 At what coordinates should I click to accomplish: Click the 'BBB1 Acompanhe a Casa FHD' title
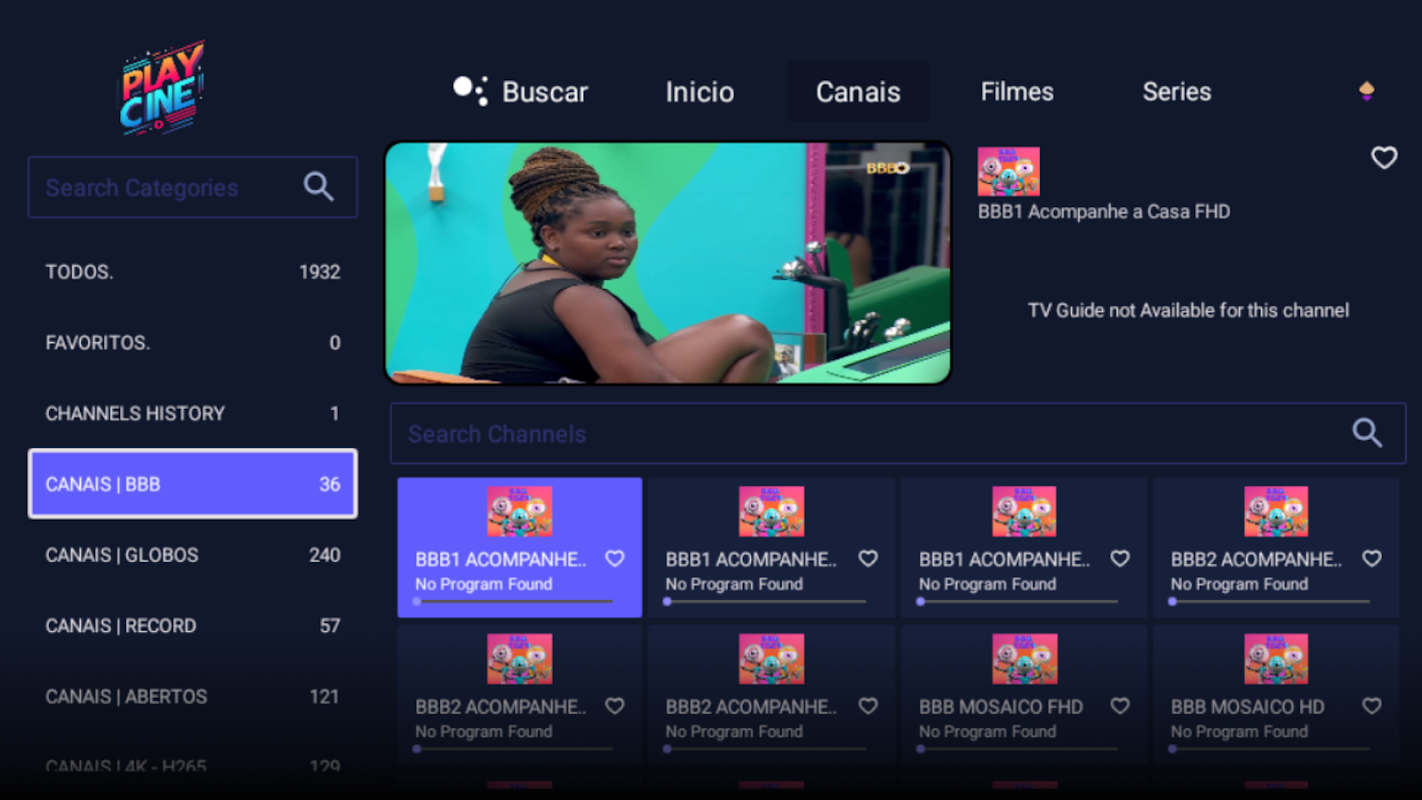tap(1104, 211)
